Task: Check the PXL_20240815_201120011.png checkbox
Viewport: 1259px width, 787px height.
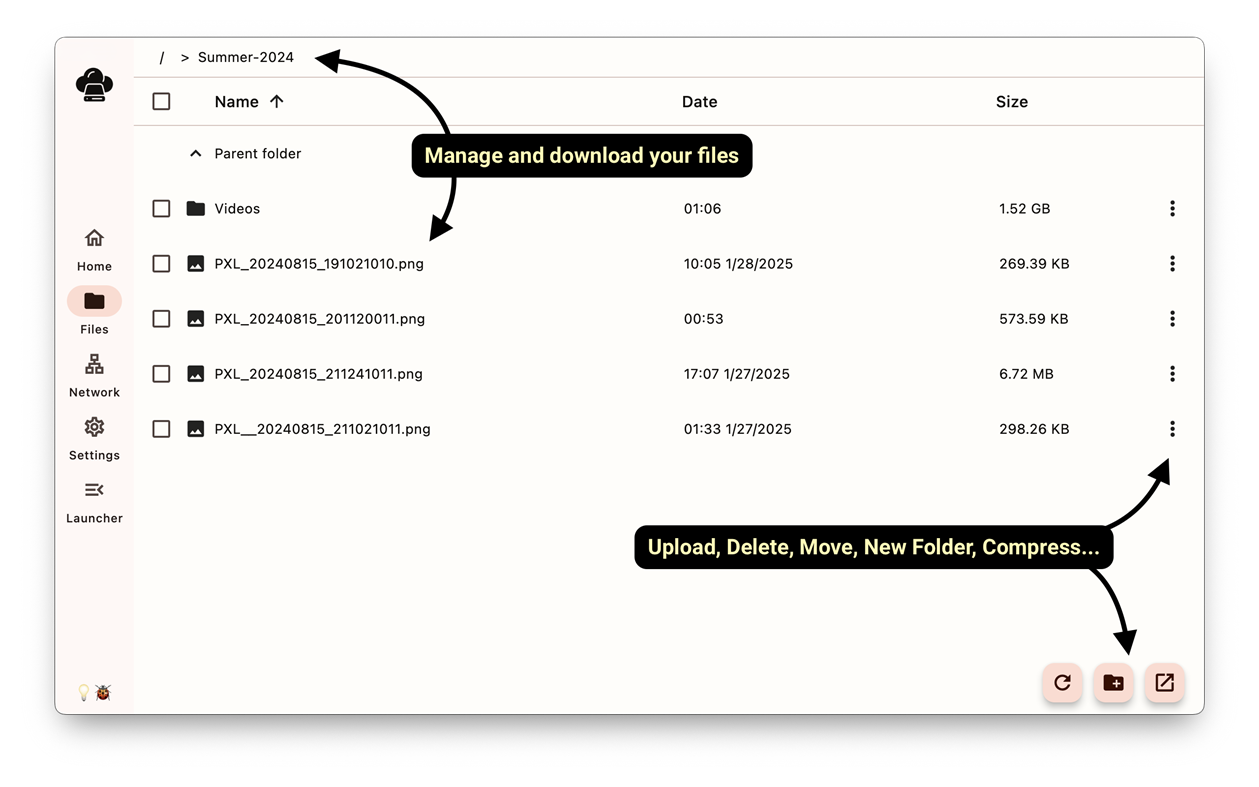Action: (x=161, y=318)
